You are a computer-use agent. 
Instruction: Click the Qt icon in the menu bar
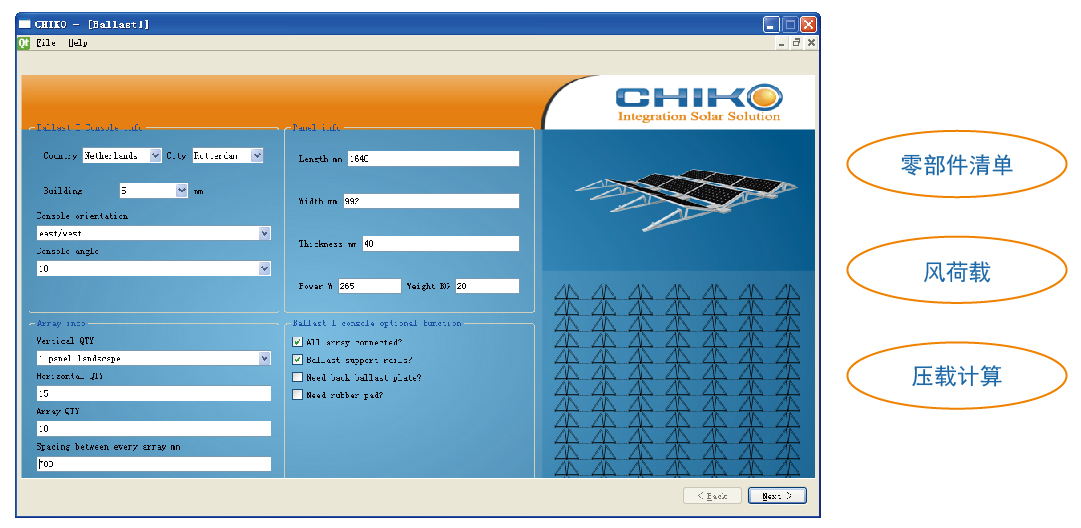point(24,43)
